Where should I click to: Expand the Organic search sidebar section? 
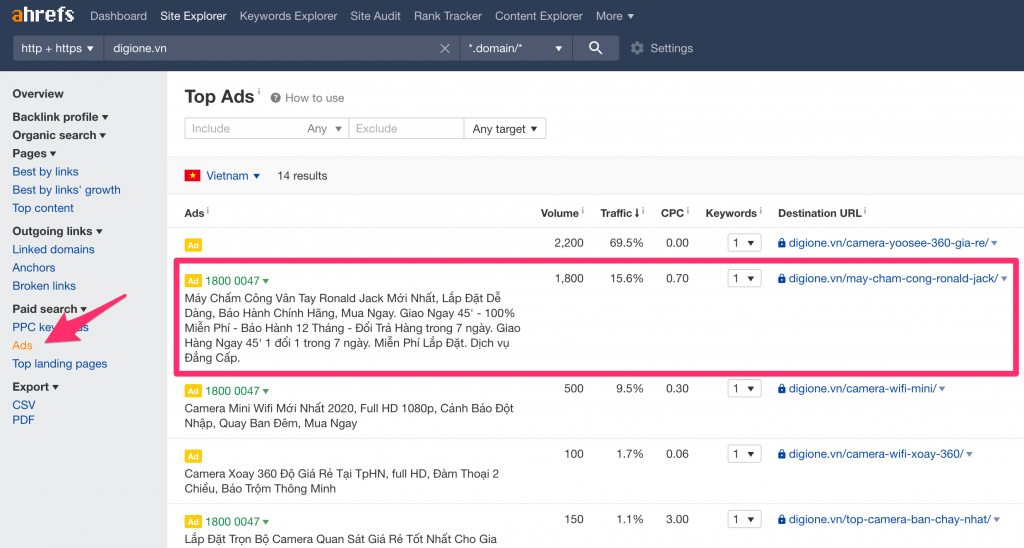(59, 135)
